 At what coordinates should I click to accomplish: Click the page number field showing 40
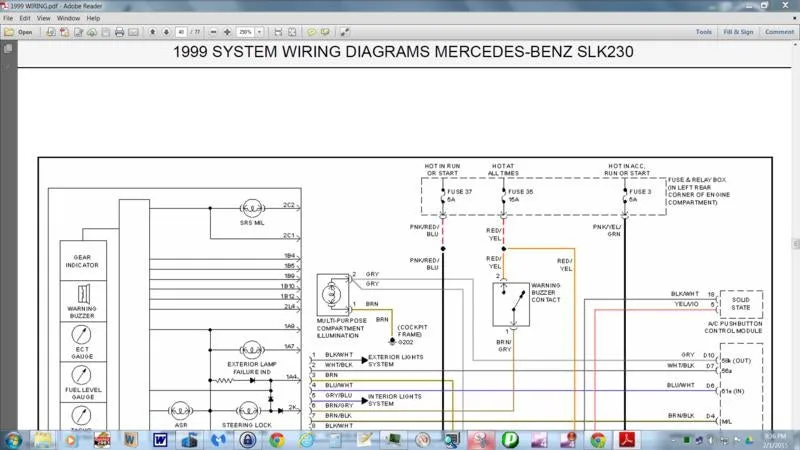click(x=181, y=32)
